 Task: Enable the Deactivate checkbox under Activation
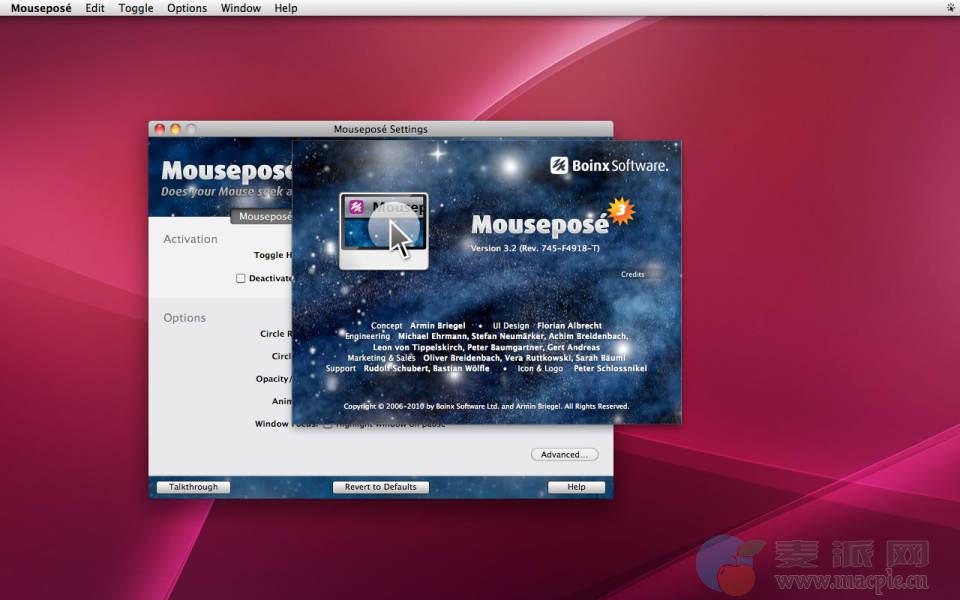[x=240, y=278]
